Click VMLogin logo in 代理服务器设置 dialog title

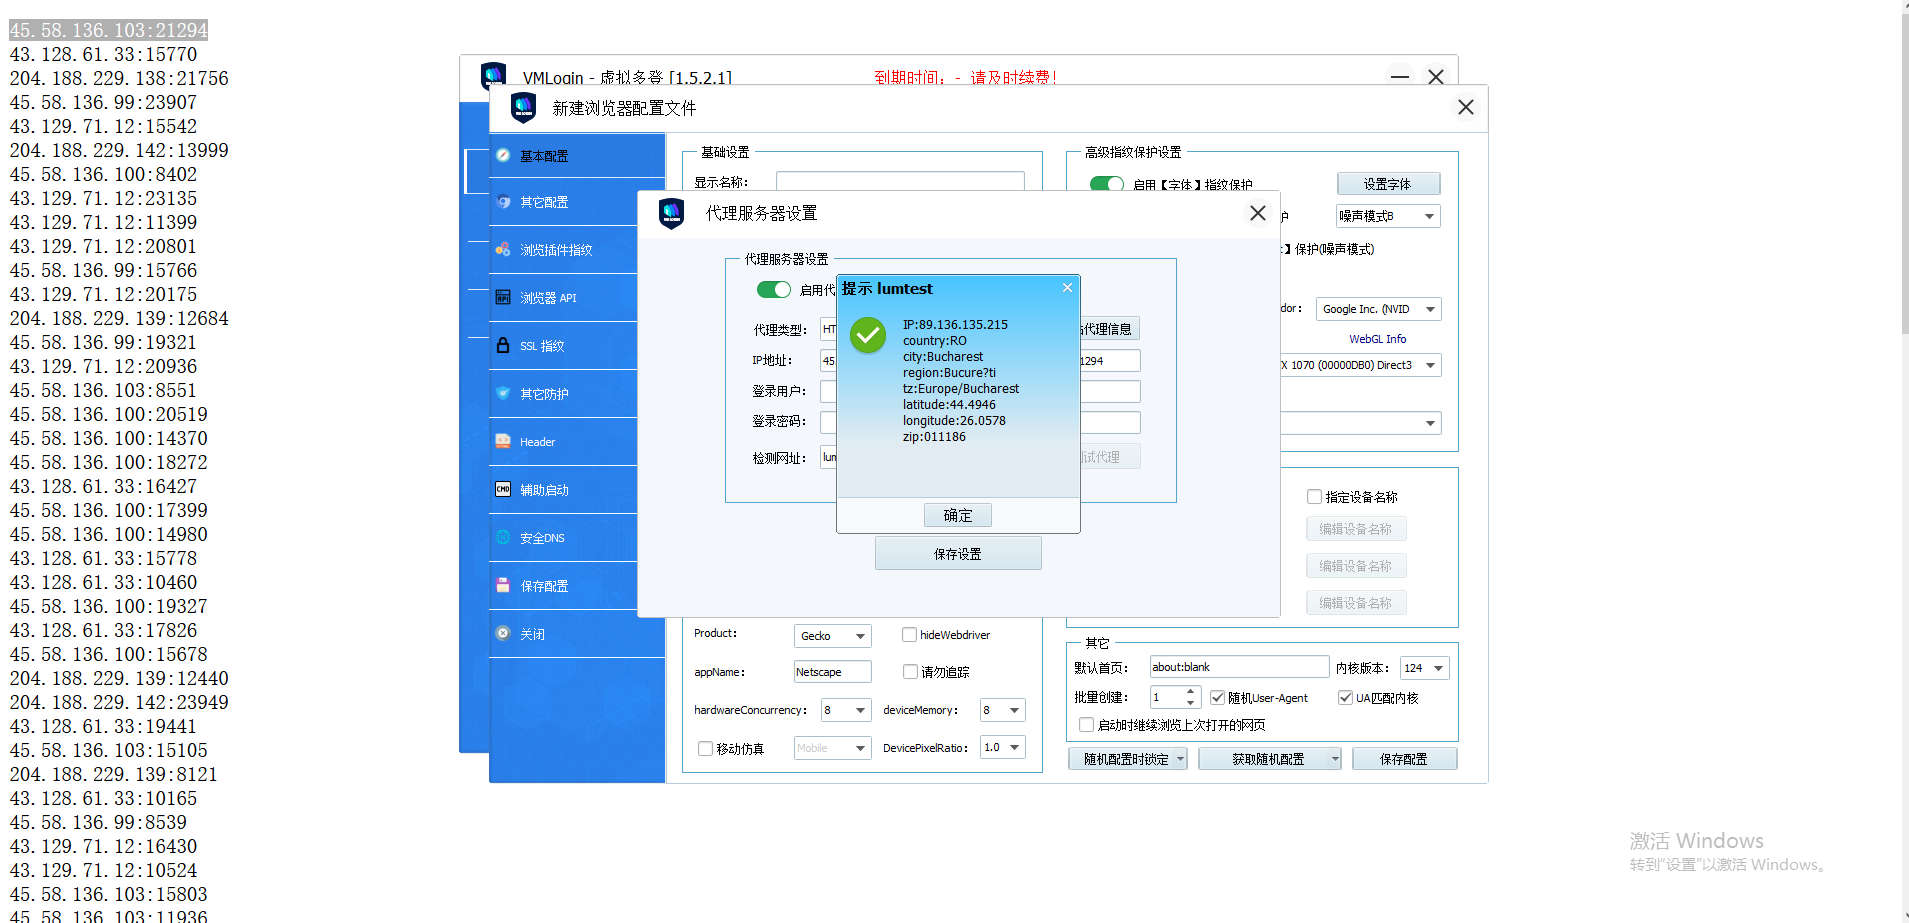coord(671,213)
